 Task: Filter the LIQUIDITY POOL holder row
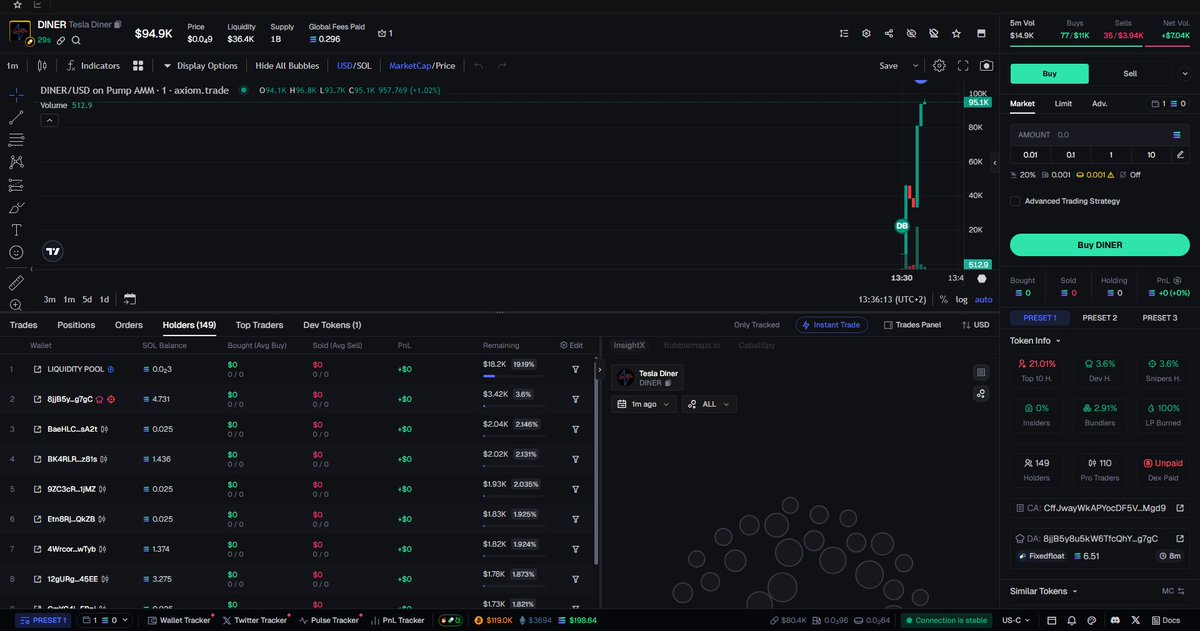tap(576, 369)
